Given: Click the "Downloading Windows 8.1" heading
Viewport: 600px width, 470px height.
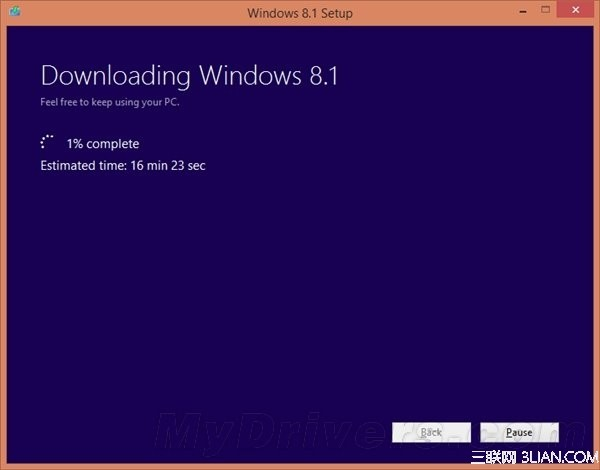Looking at the screenshot, I should click(189, 75).
